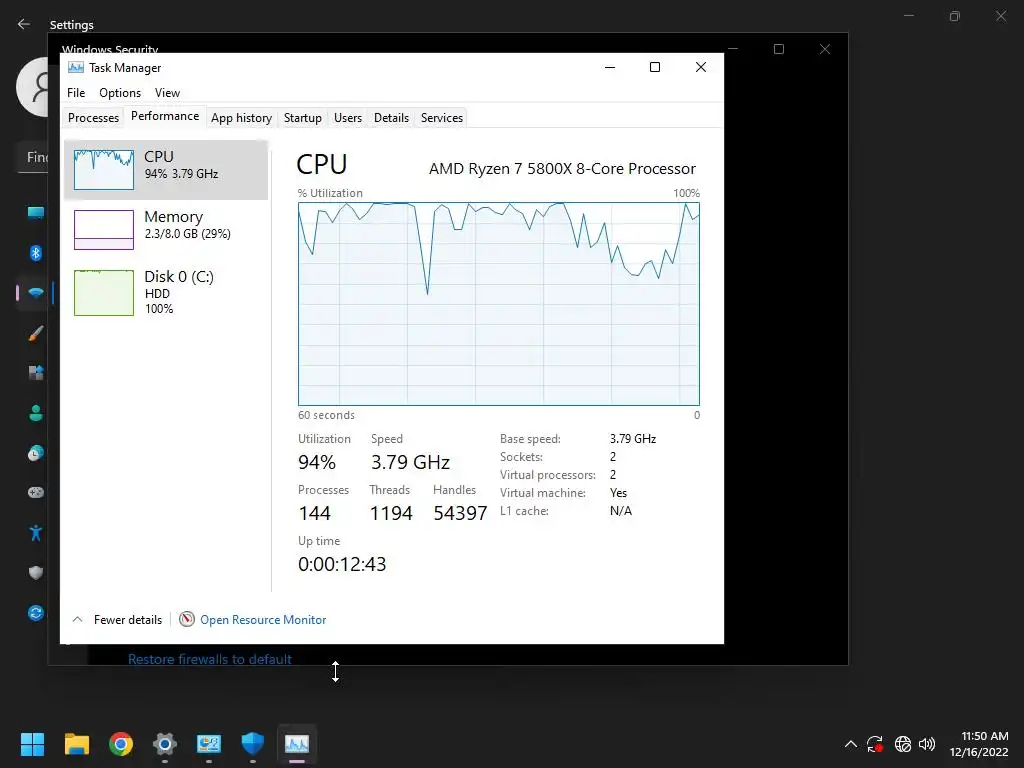Switch to Windows Security shield on taskbar
1024x768 pixels.
(253, 744)
